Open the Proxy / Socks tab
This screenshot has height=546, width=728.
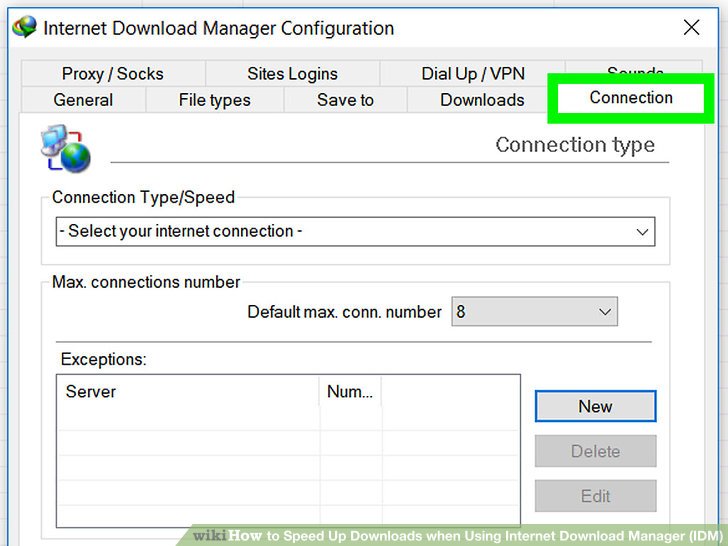(x=113, y=73)
